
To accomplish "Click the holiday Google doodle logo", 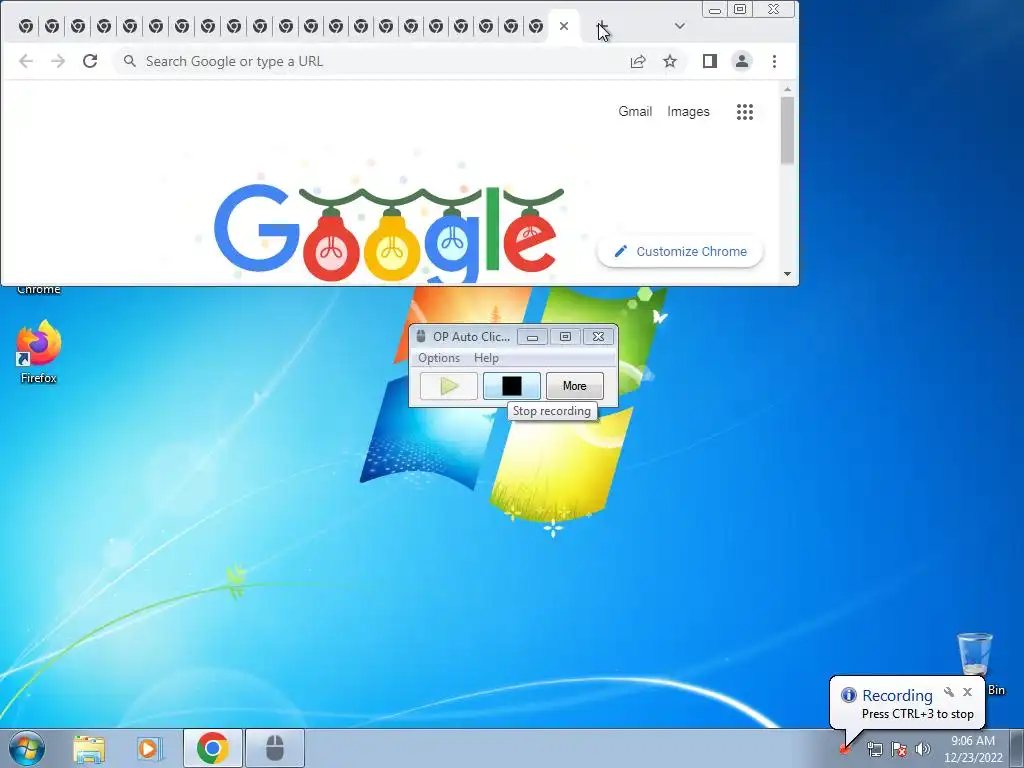I will coord(389,232).
